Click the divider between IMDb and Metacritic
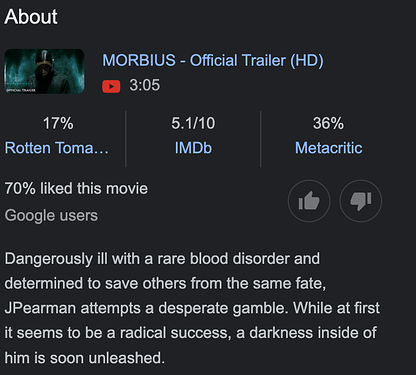The height and width of the screenshot is (375, 416). coord(261,139)
